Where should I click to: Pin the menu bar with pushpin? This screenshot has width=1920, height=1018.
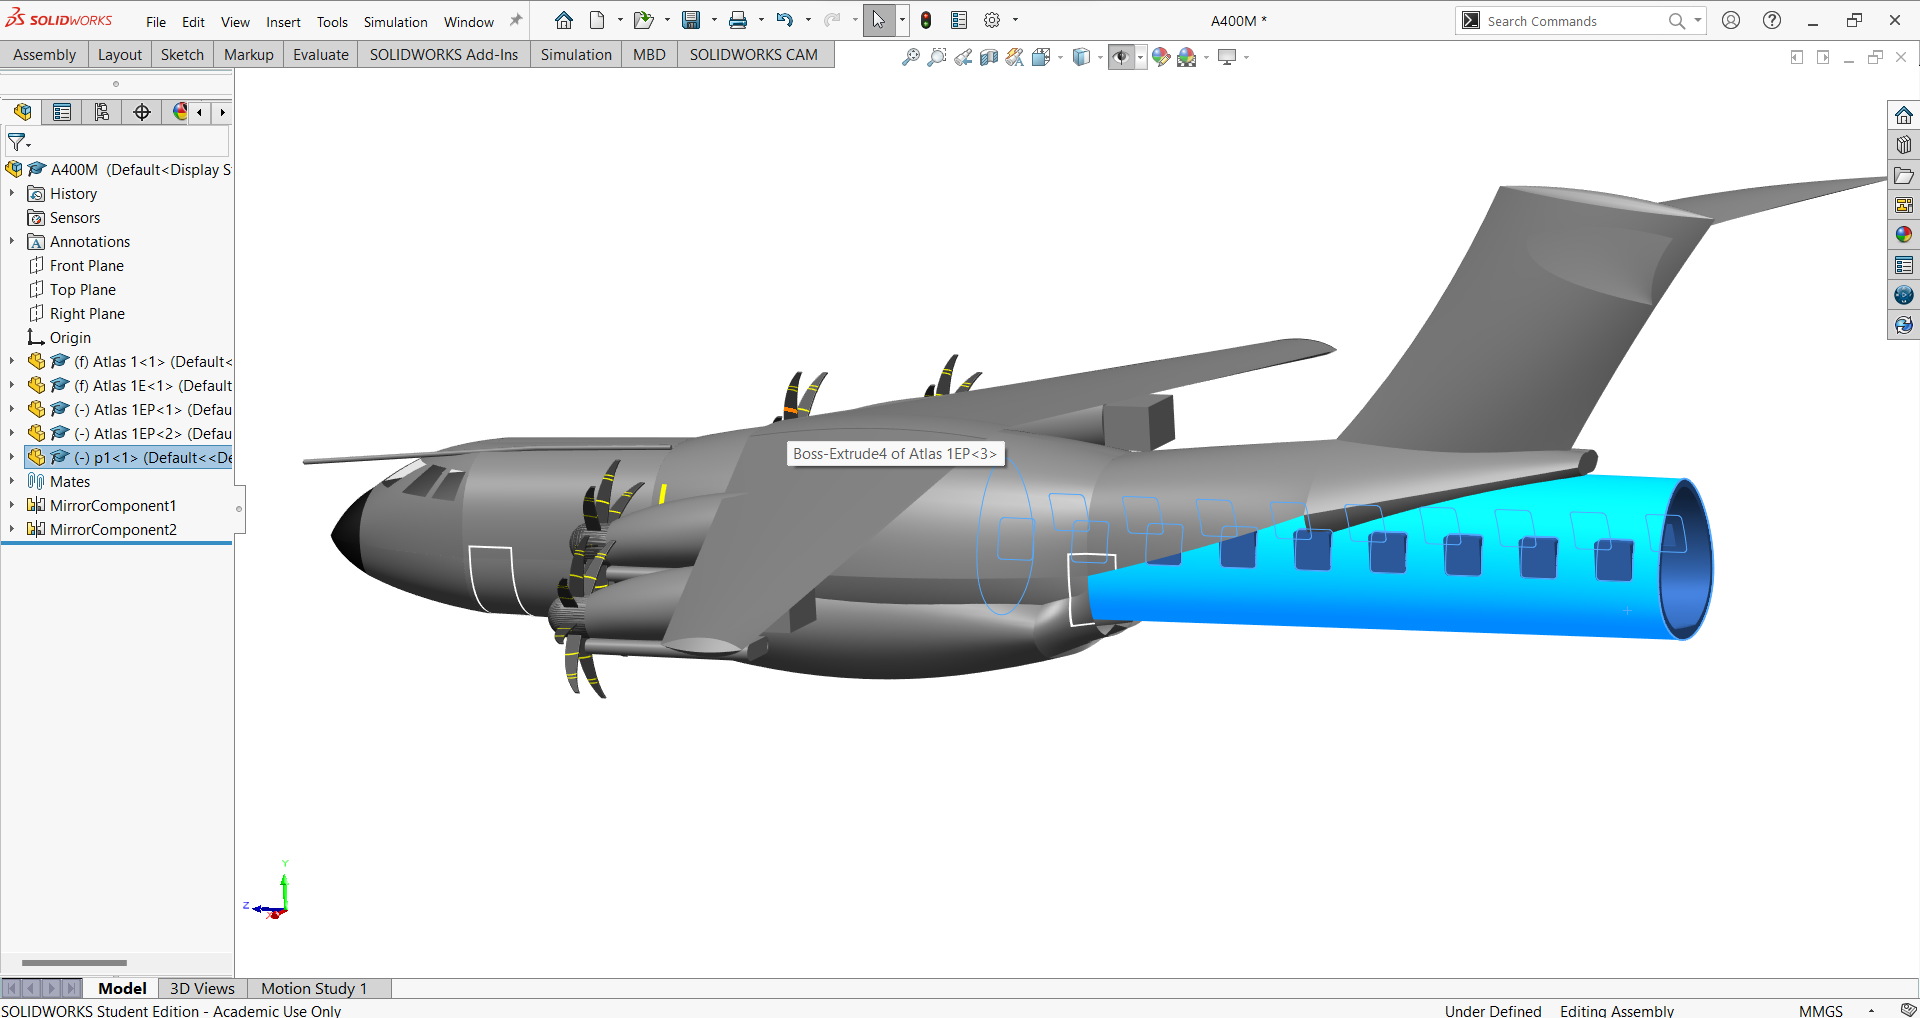[x=516, y=20]
